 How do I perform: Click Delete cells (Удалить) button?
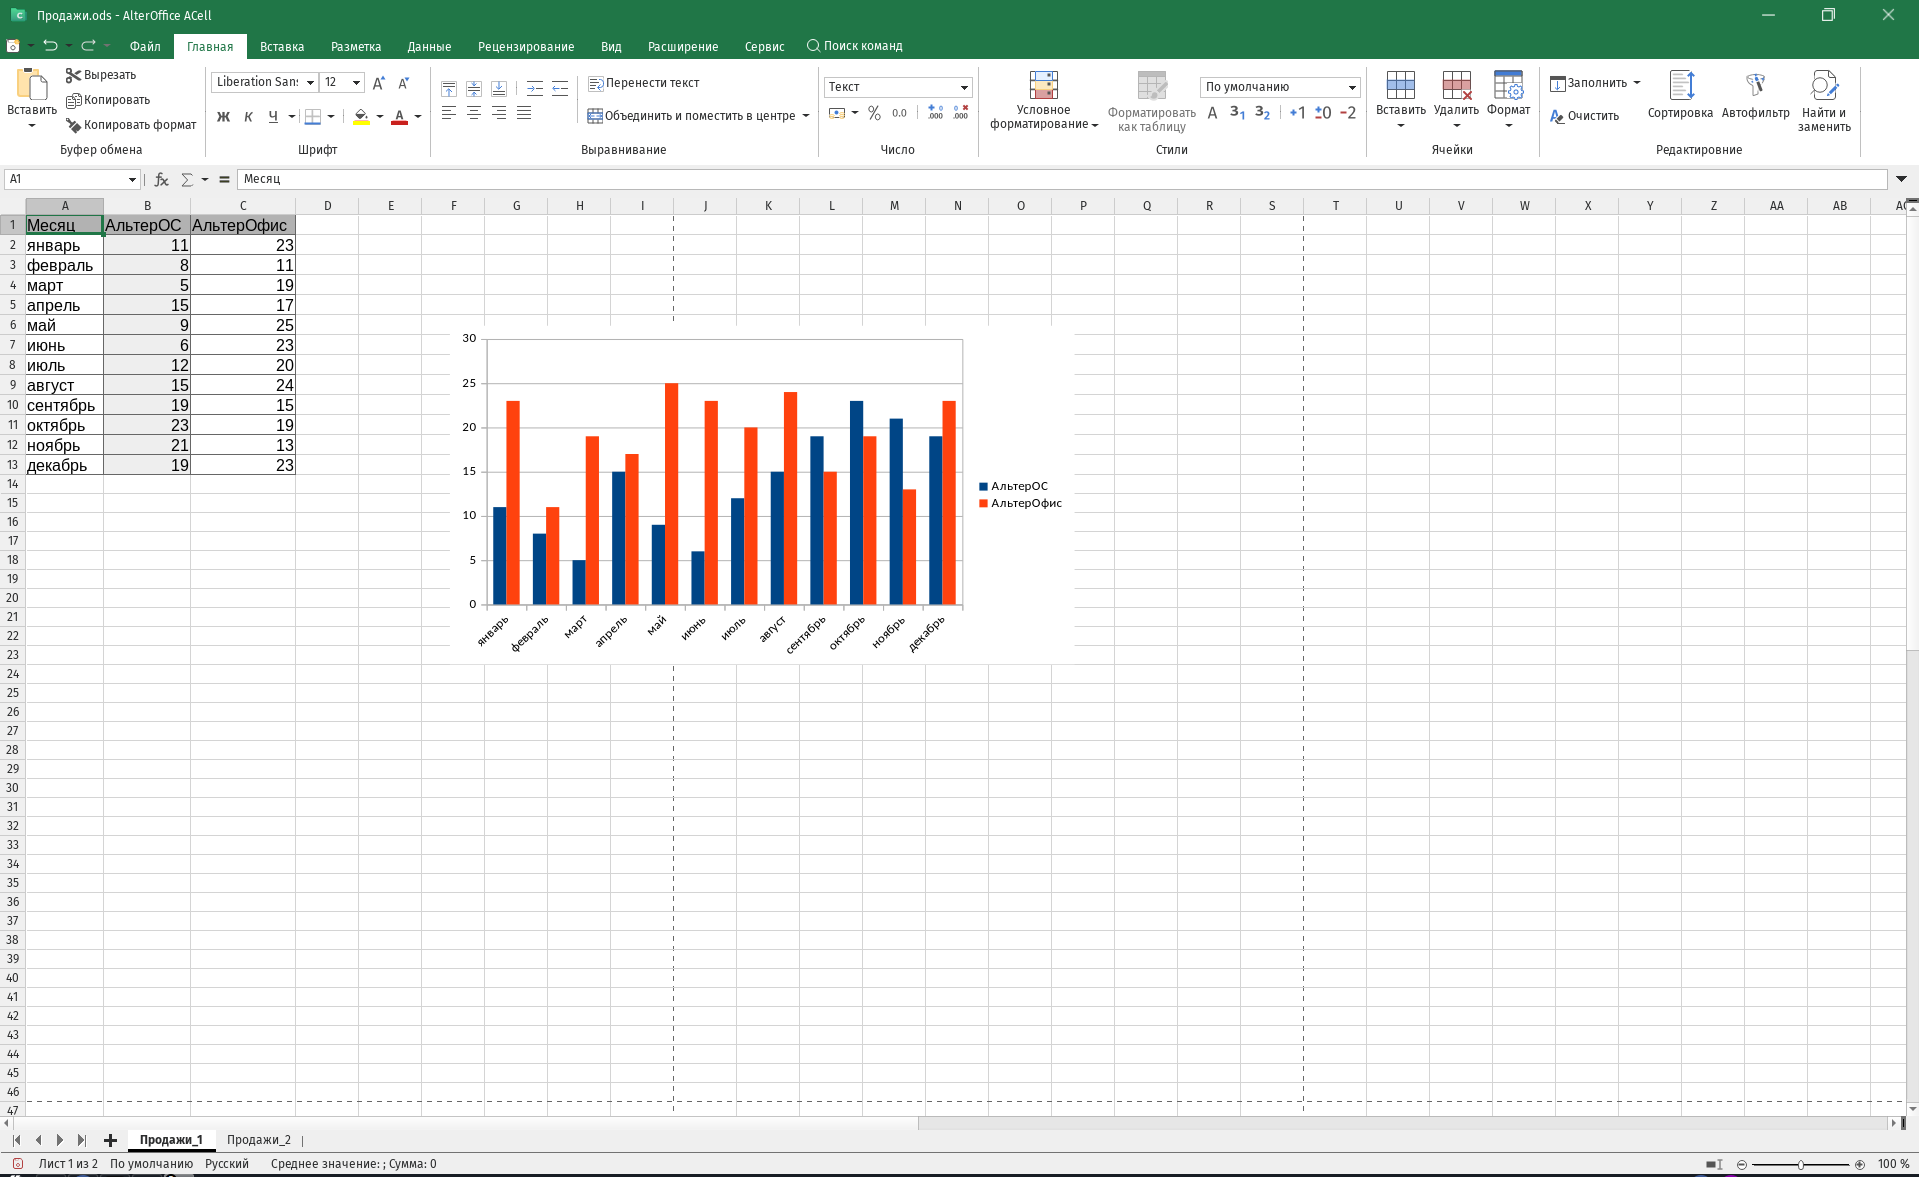[x=1456, y=98]
